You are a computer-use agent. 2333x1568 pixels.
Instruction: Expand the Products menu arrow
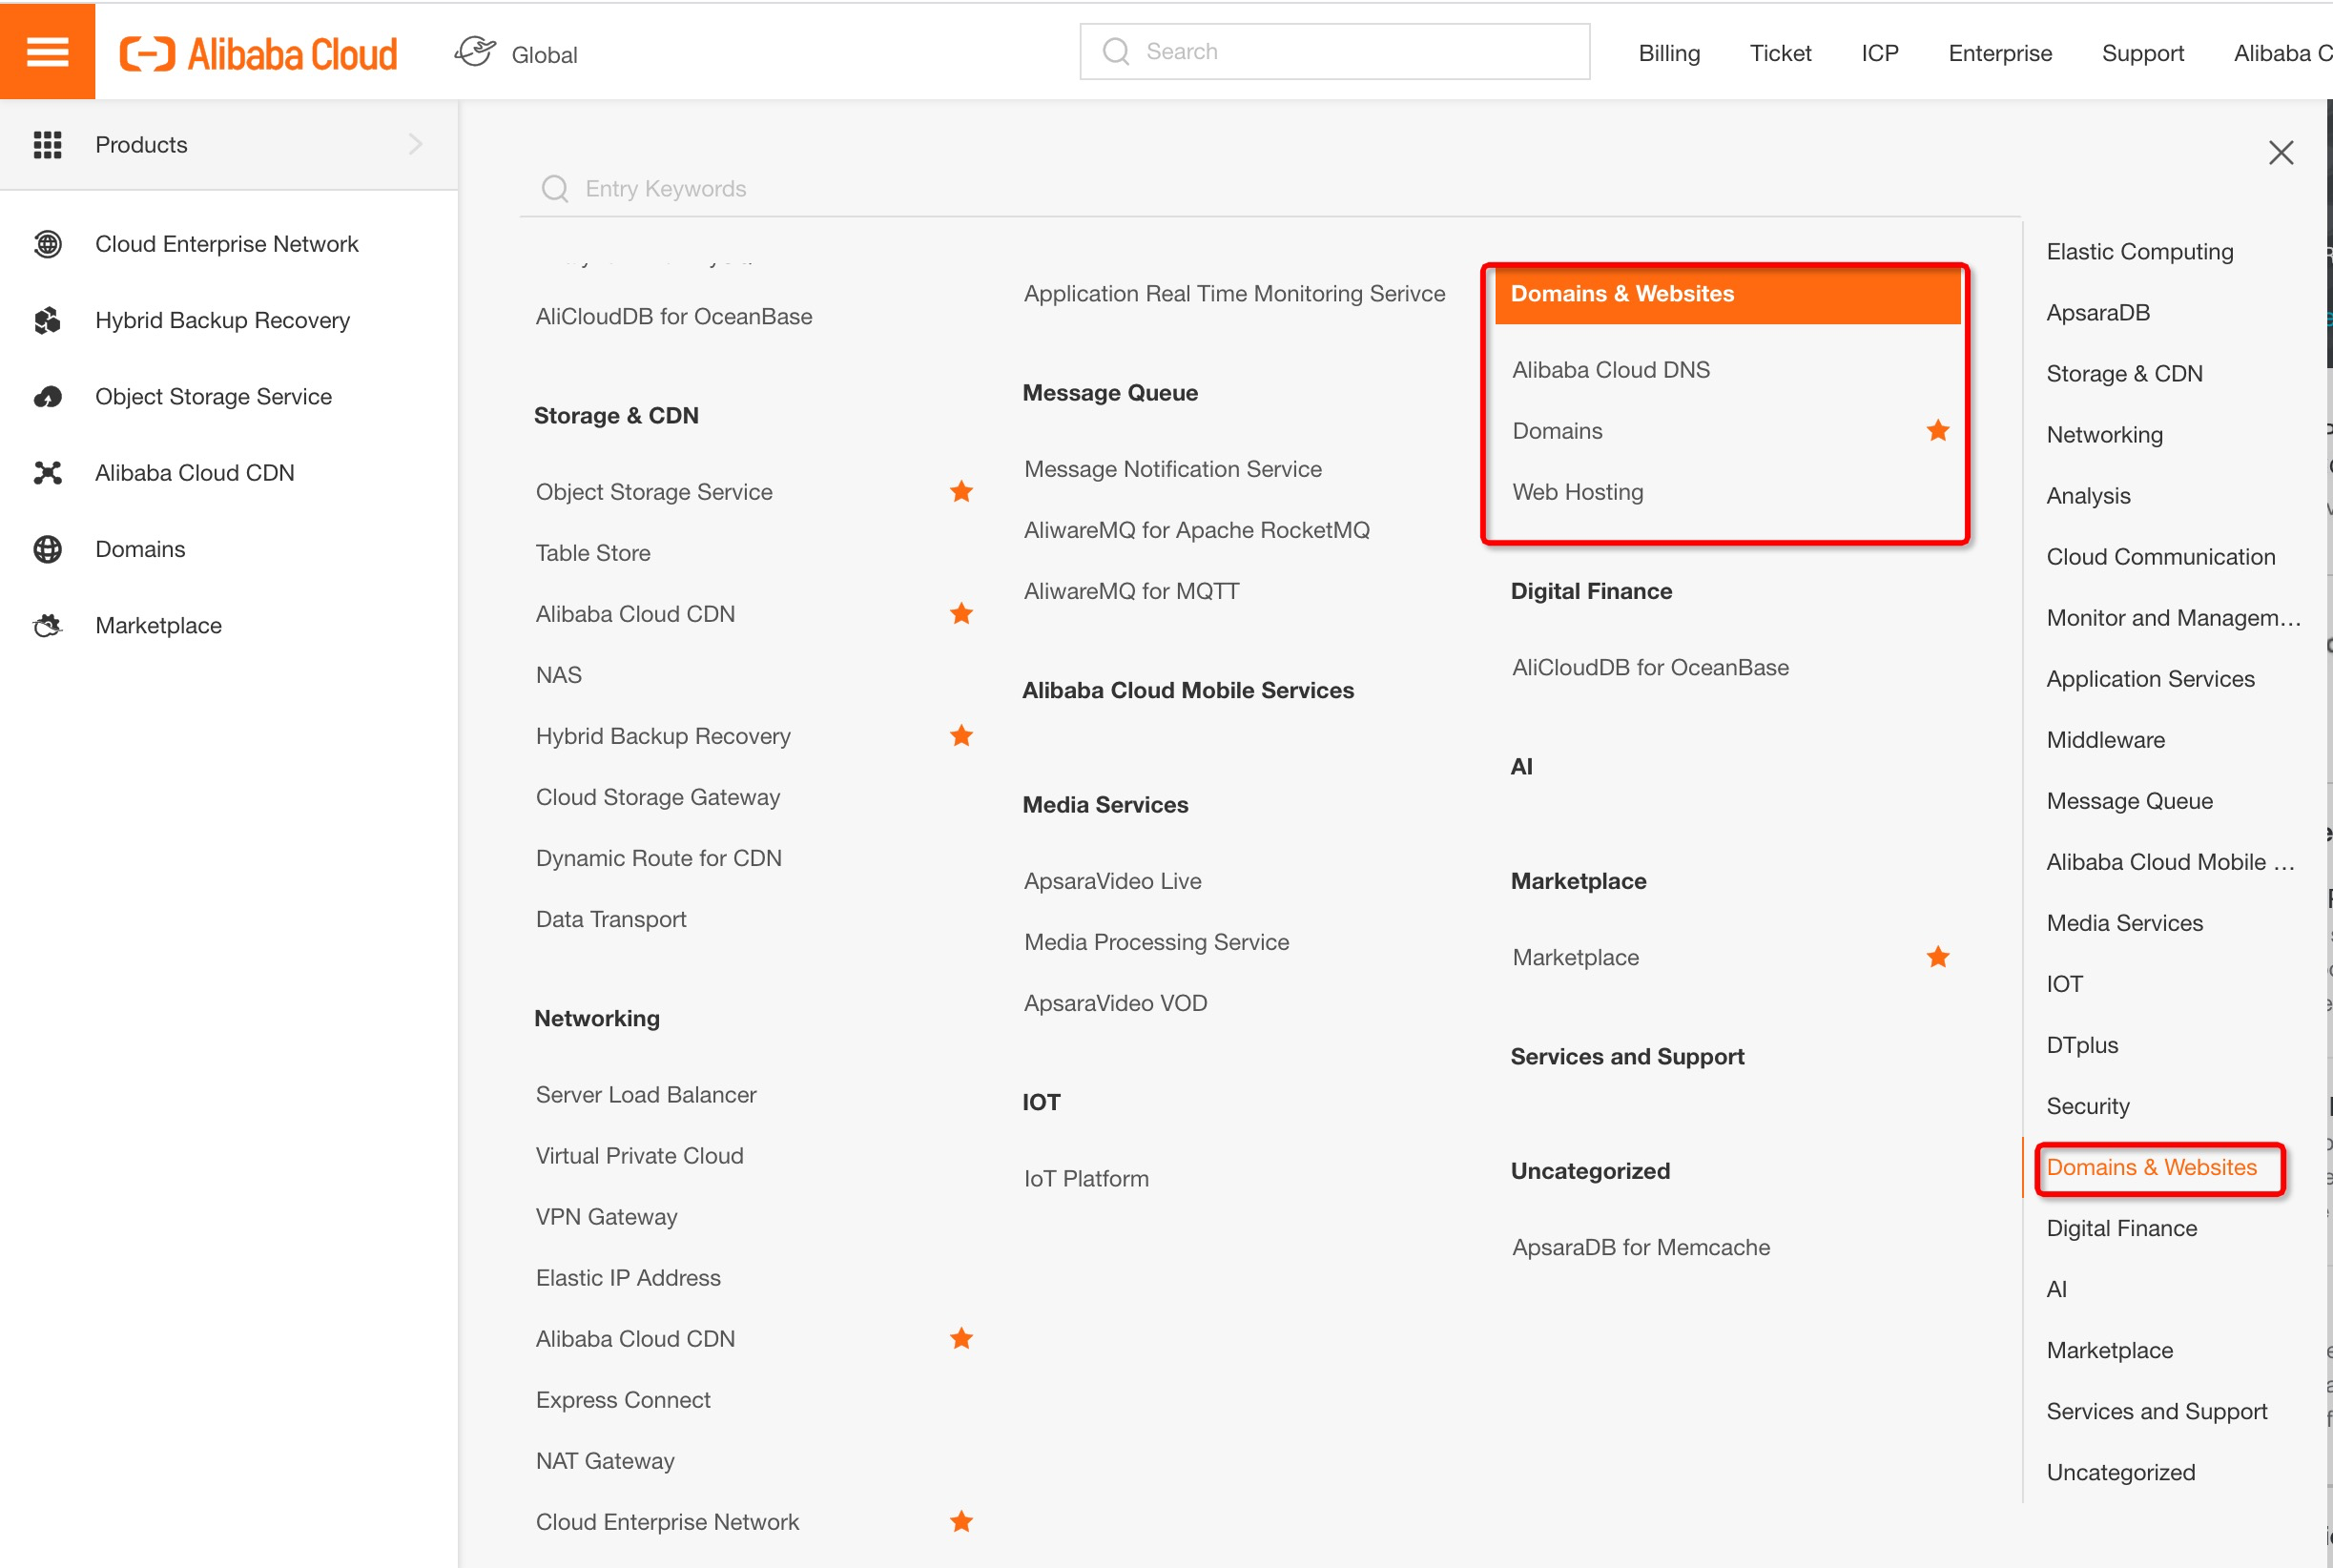(x=416, y=145)
